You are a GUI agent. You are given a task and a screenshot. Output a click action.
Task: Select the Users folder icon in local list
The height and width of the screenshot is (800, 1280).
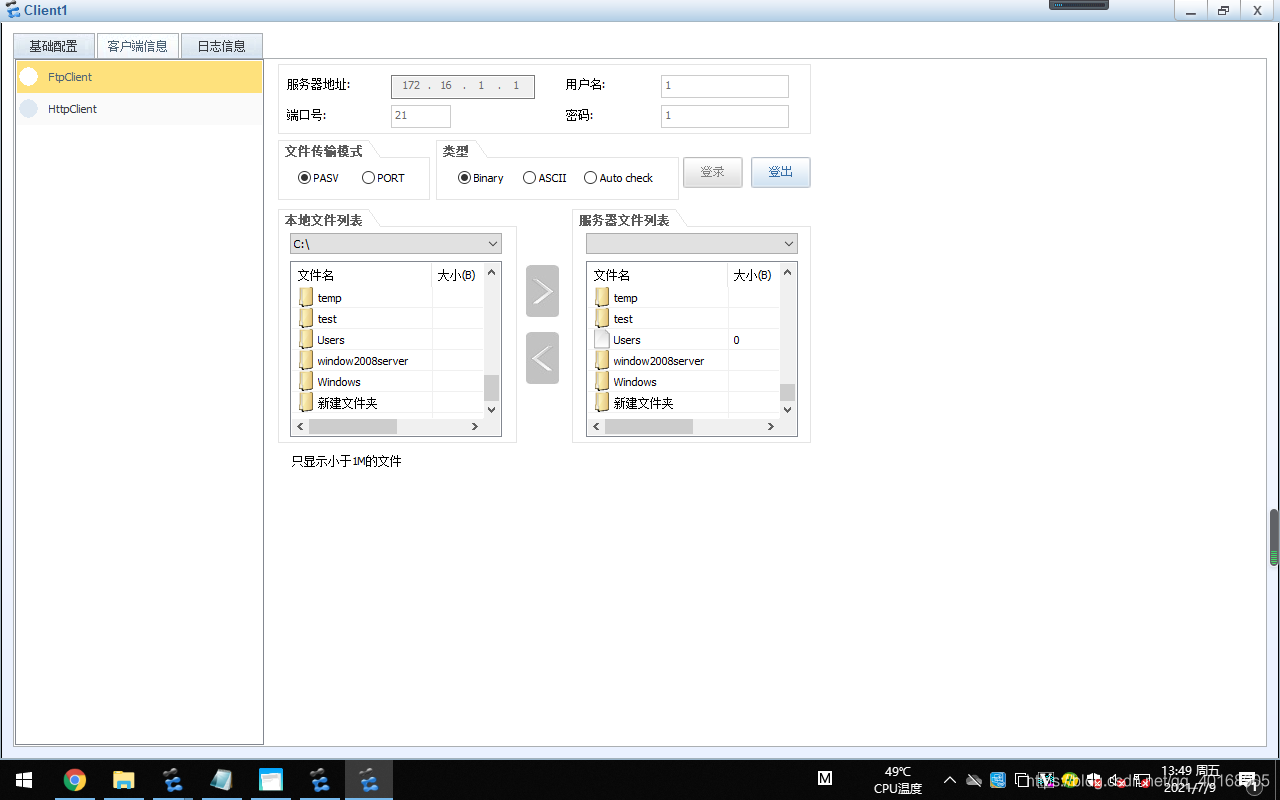(306, 339)
